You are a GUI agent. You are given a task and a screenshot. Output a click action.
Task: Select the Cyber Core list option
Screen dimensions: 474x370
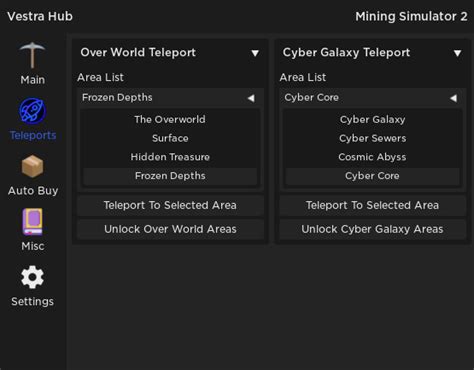click(x=372, y=176)
